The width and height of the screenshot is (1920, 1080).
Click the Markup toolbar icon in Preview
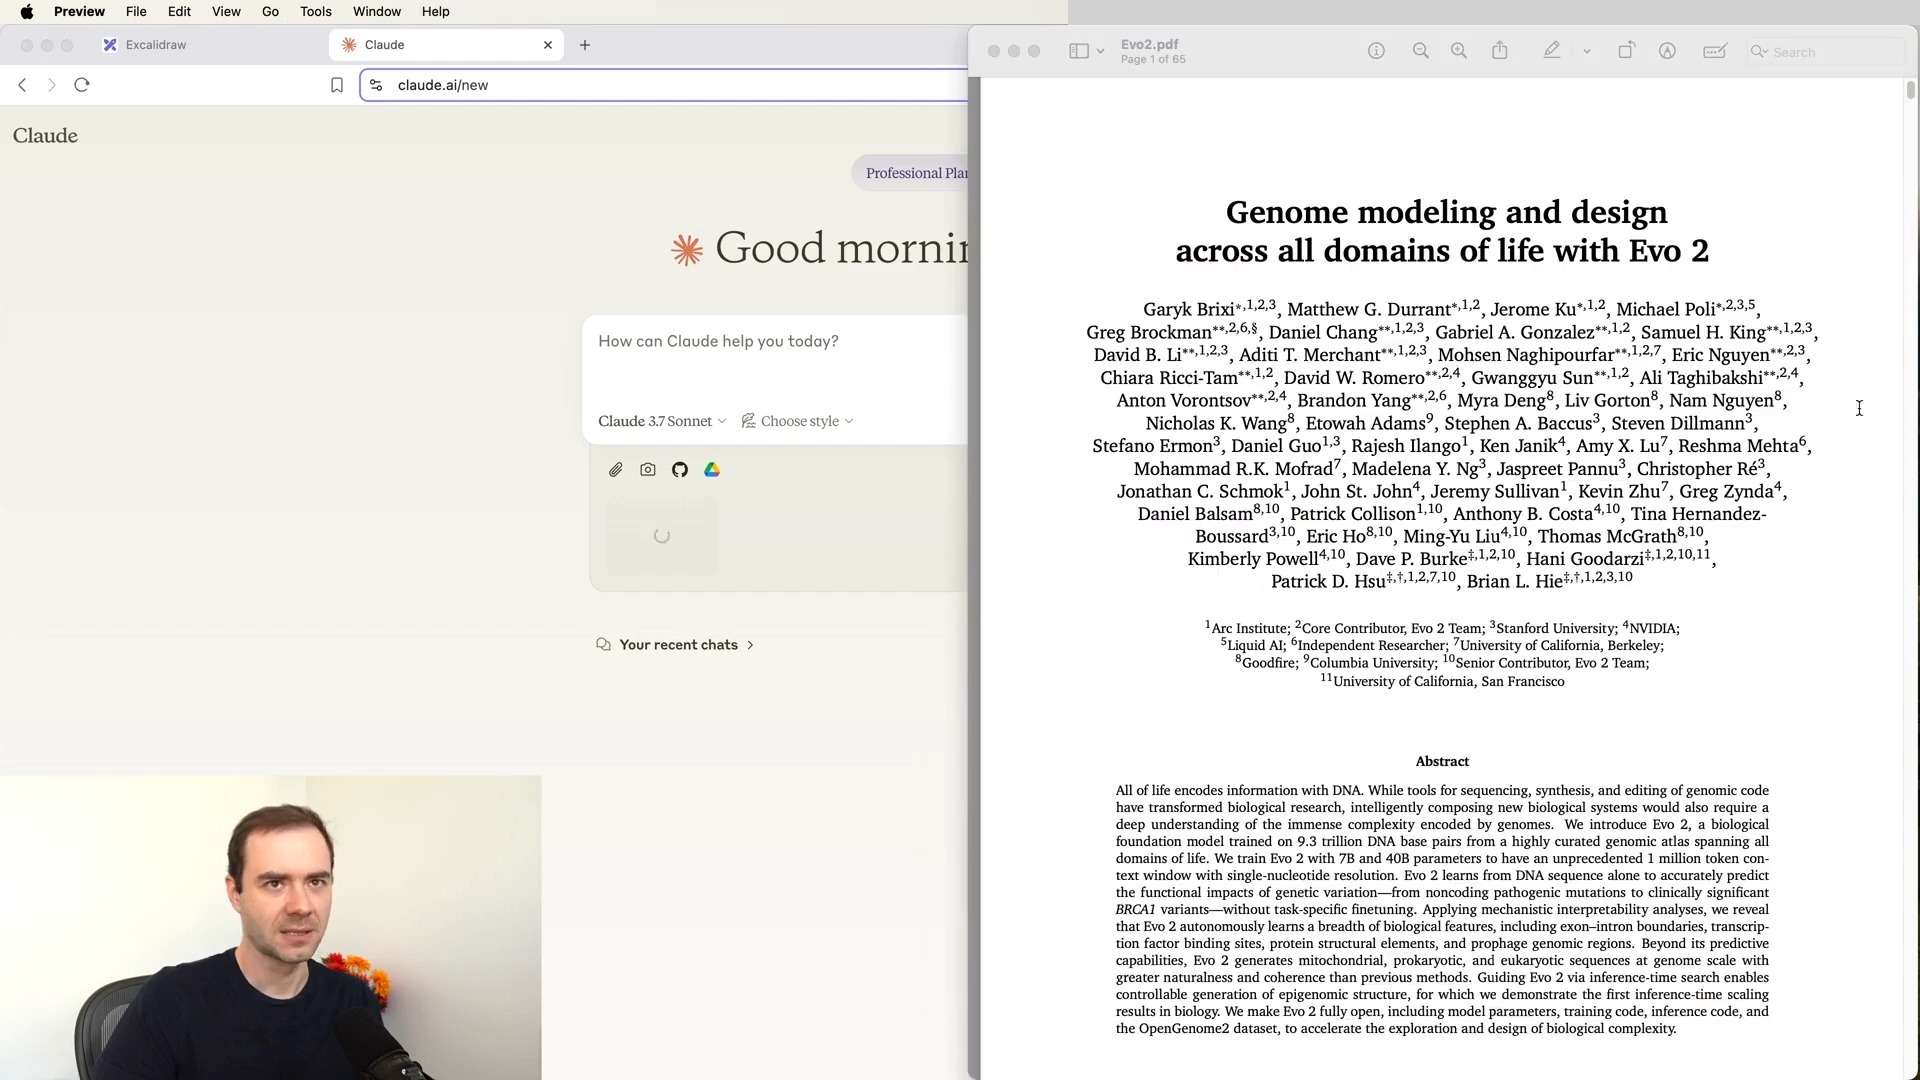tap(1667, 51)
